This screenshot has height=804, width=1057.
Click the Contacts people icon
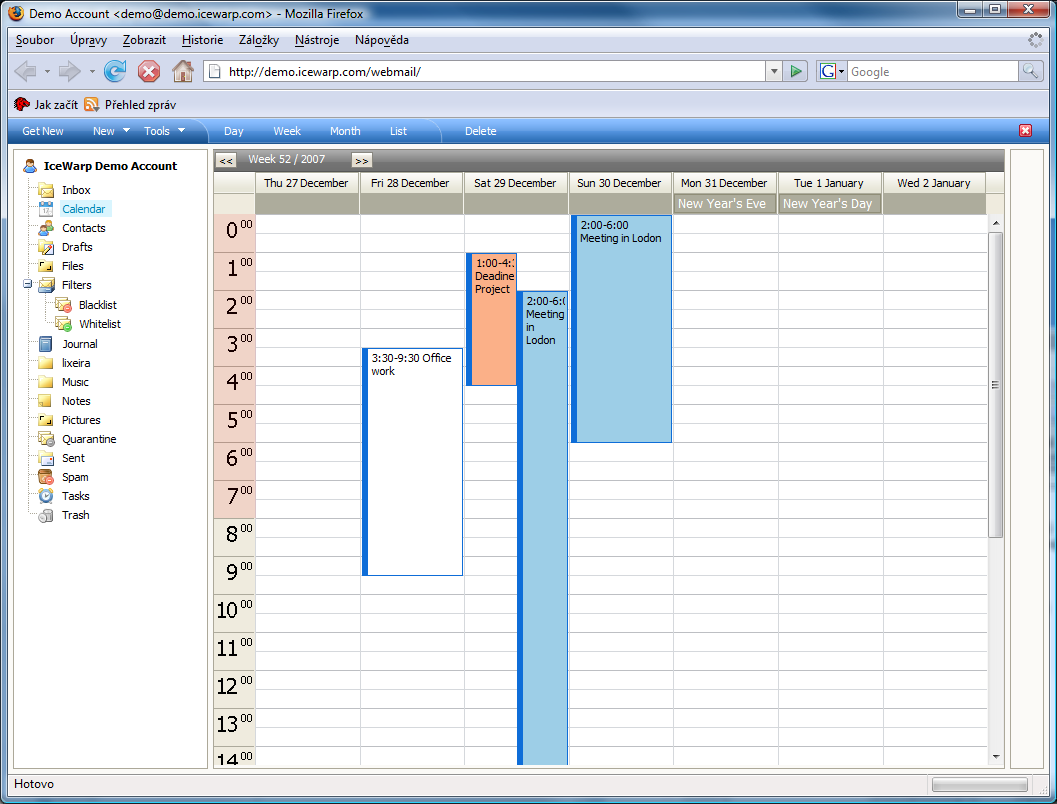coord(46,228)
